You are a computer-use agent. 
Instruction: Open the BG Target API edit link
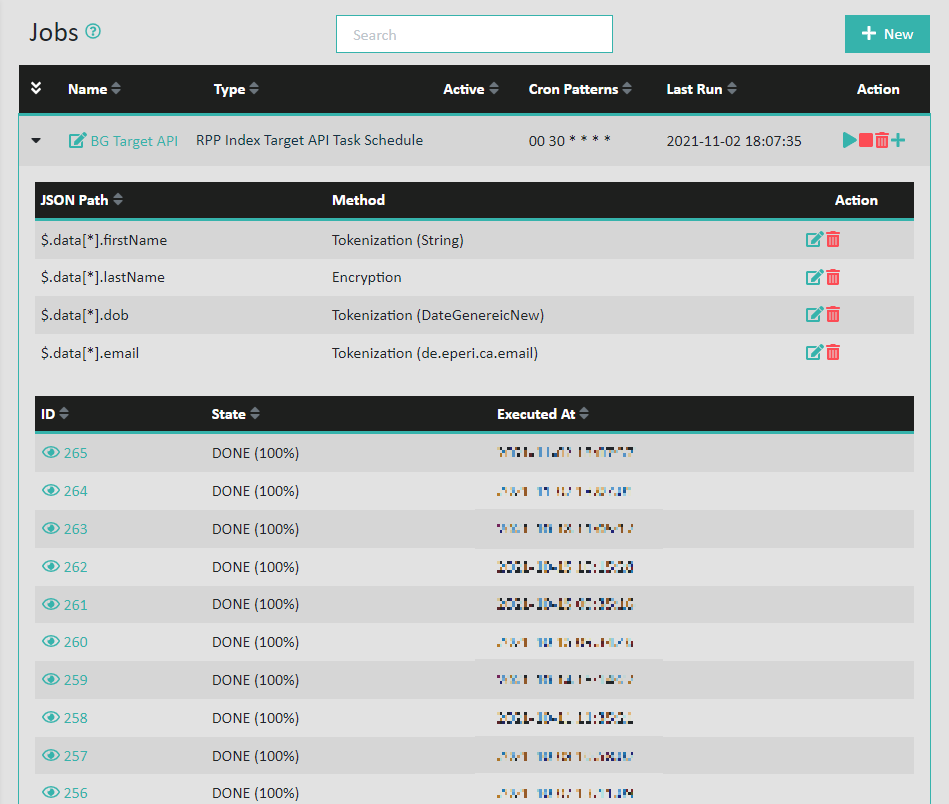(123, 140)
